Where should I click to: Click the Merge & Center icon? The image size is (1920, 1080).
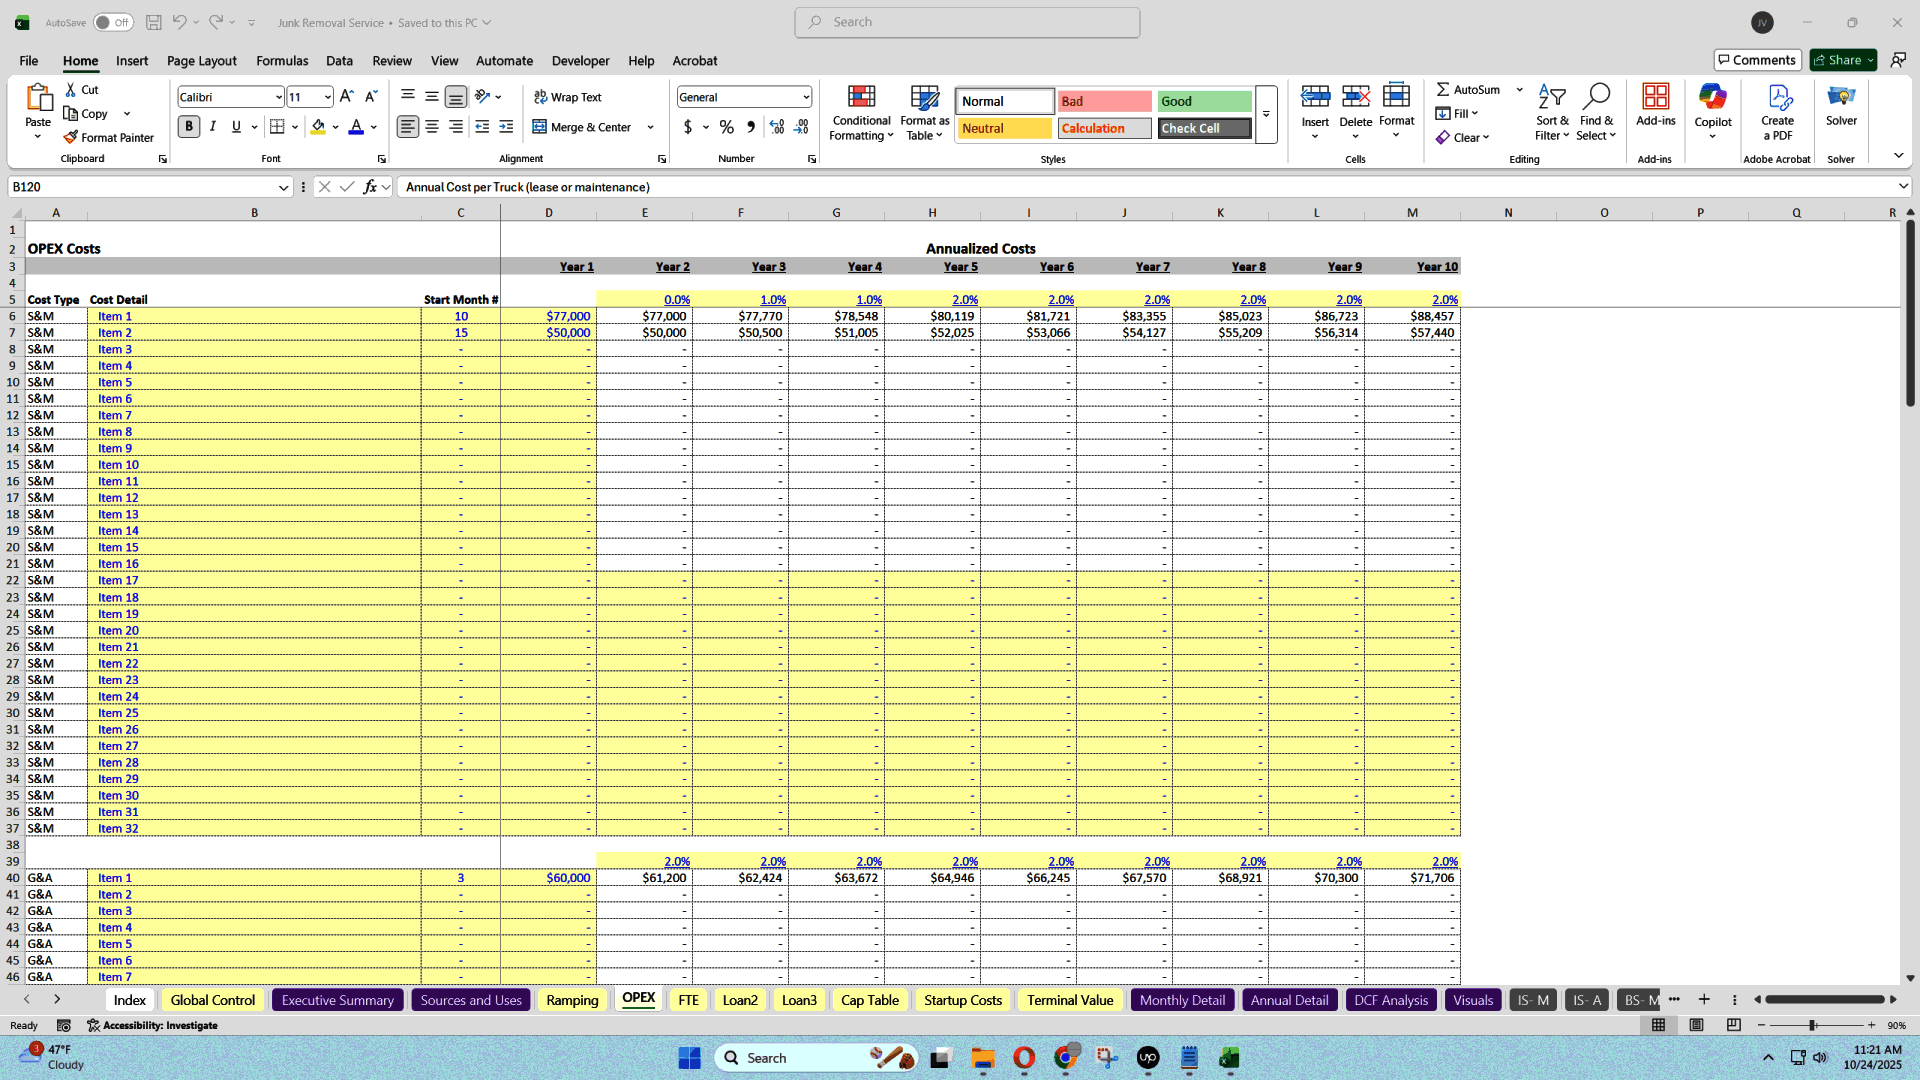[x=539, y=127]
